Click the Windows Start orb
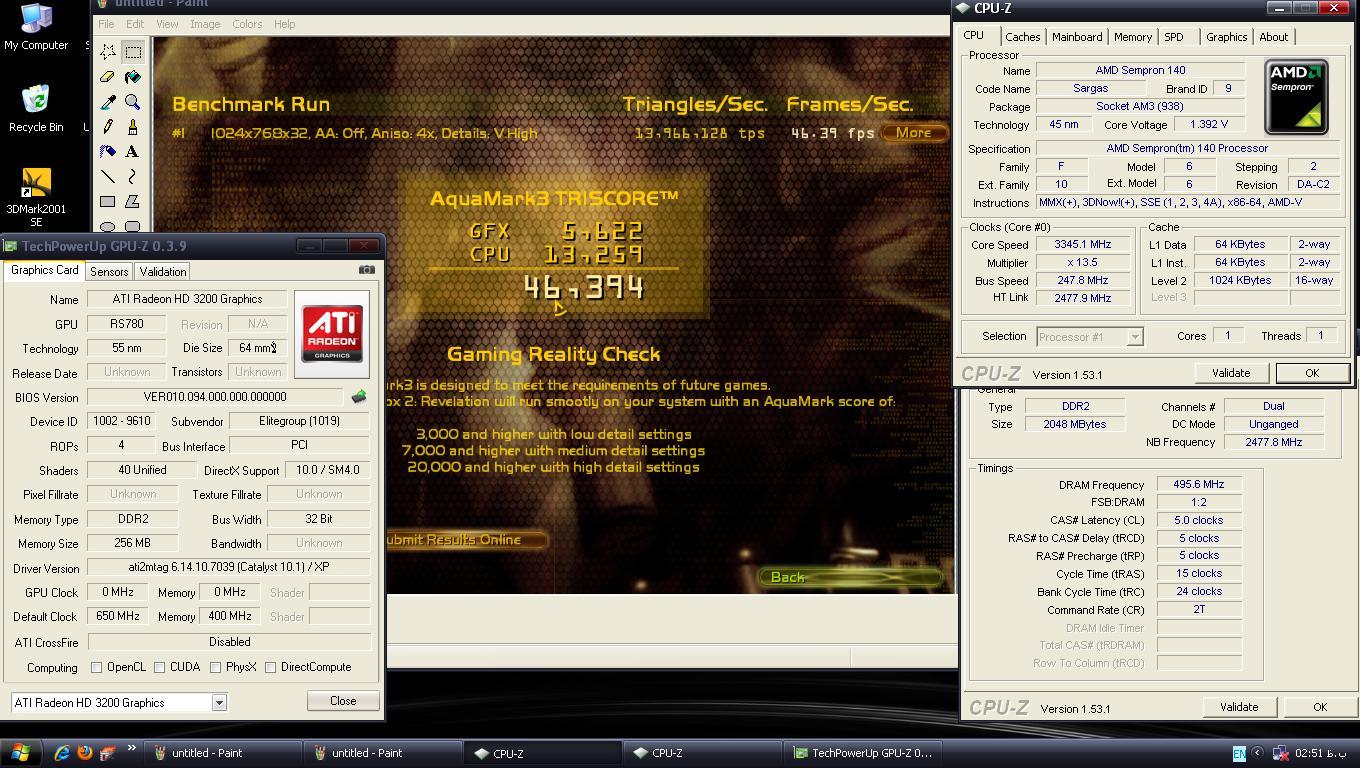 [x=20, y=753]
